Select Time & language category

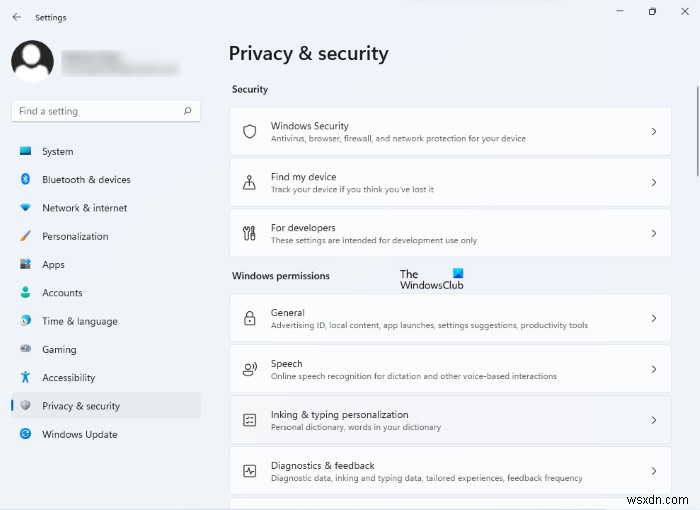click(79, 321)
